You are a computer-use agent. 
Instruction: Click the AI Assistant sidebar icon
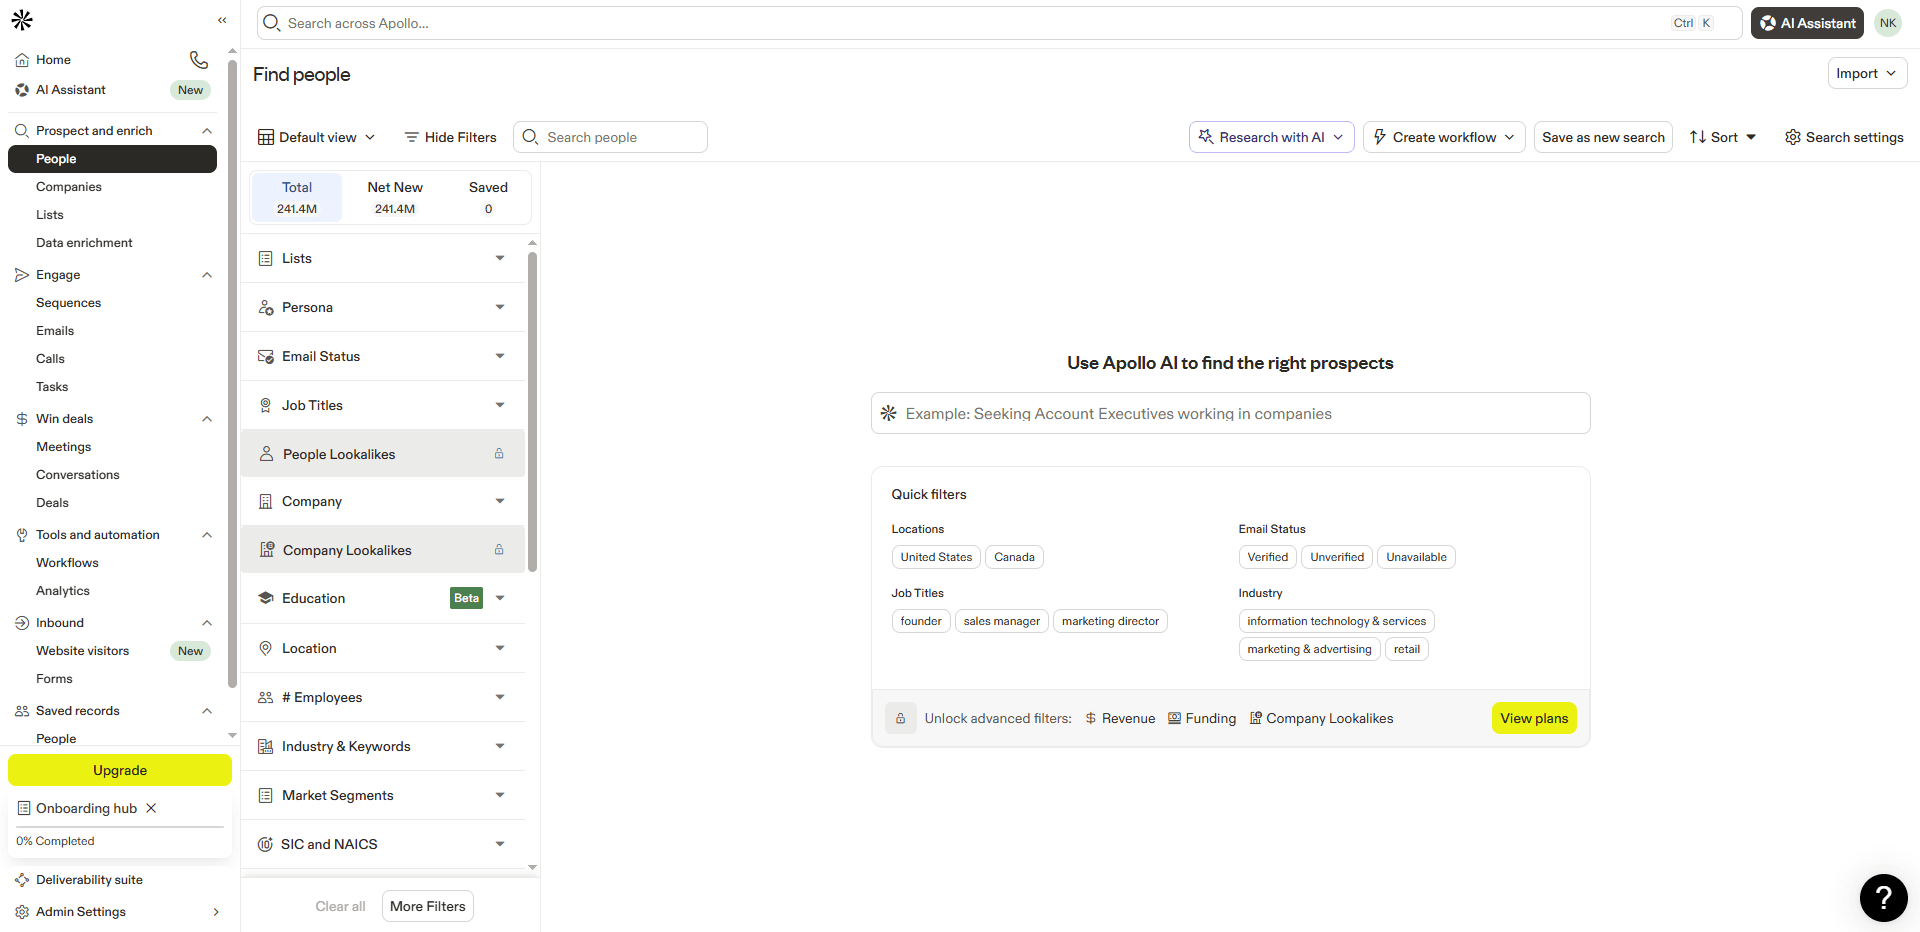22,90
